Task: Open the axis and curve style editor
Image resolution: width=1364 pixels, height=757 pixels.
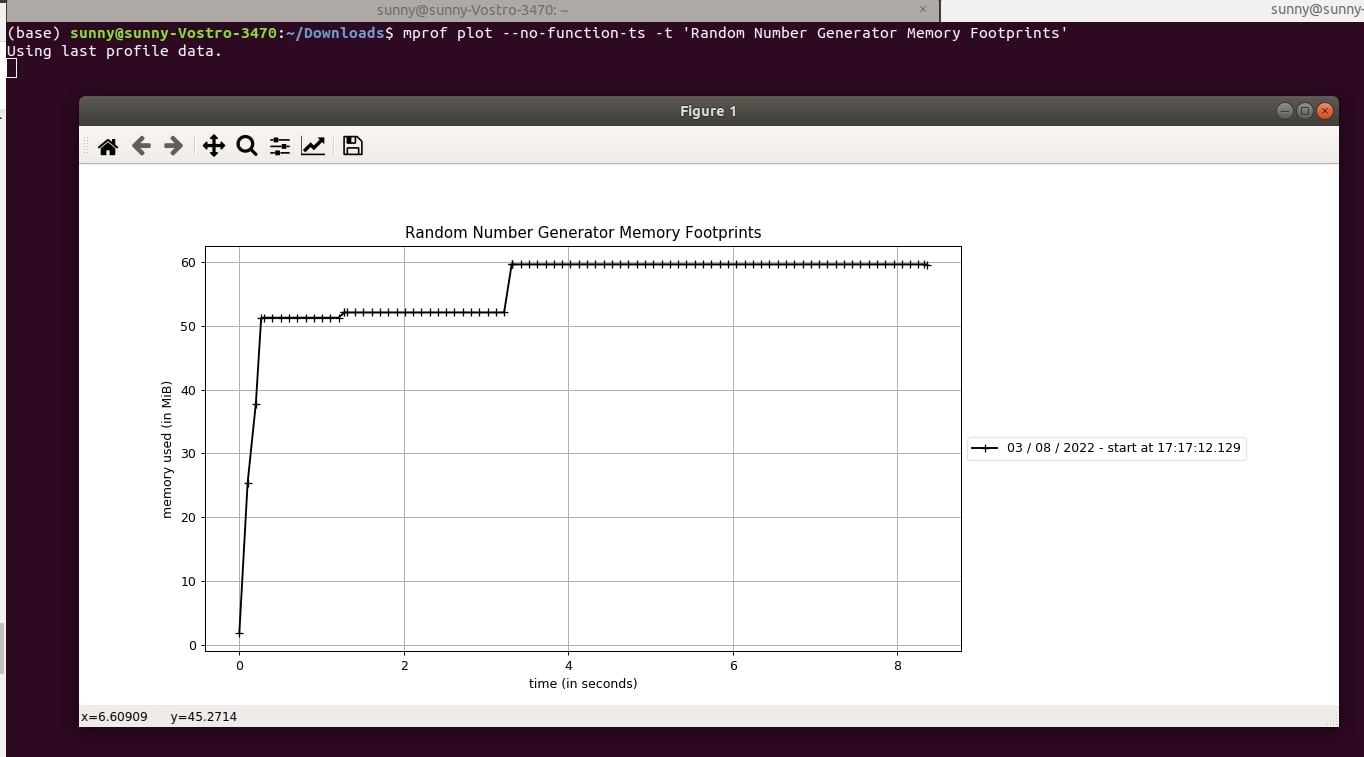Action: (313, 146)
